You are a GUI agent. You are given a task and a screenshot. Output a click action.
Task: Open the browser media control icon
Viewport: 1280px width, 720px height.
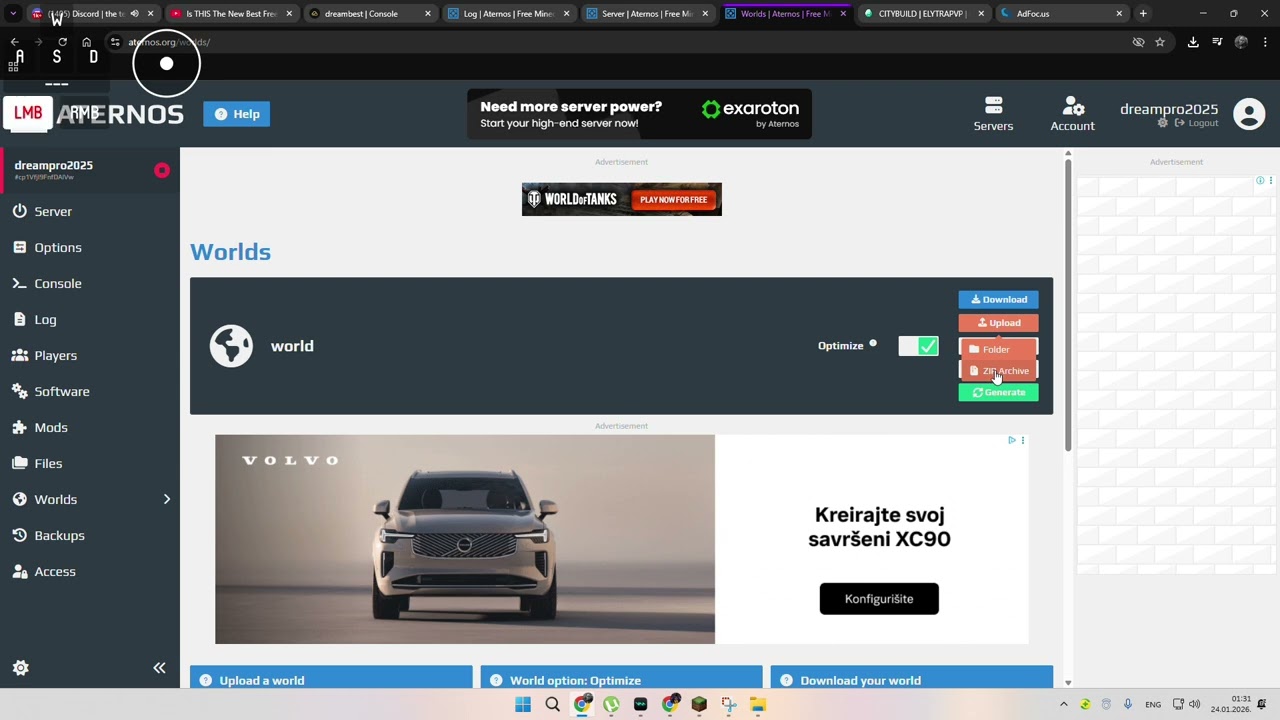point(1217,42)
